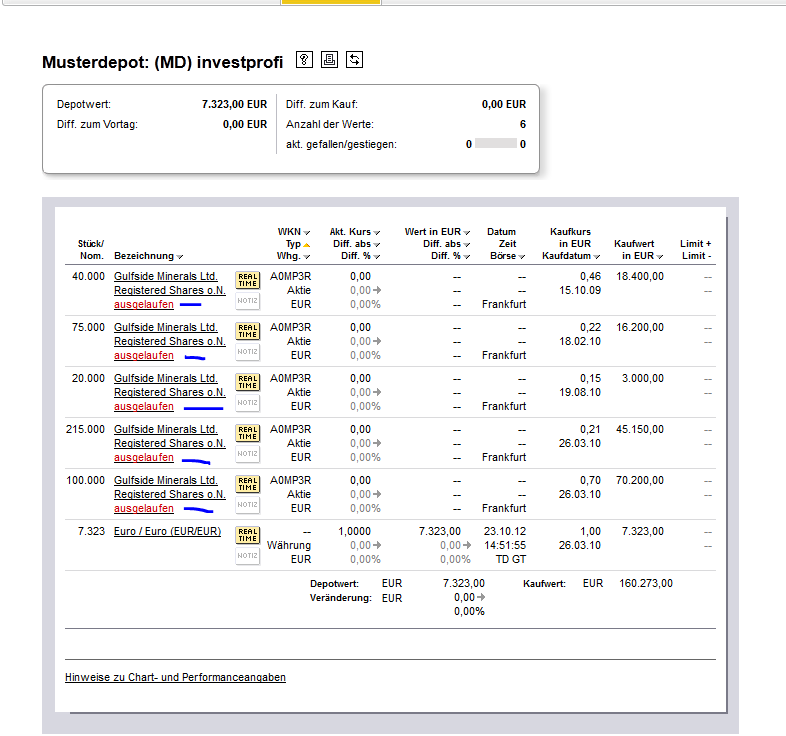Click the Kaufwert cell 70.200,00
The height and width of the screenshot is (736, 786).
click(x=640, y=480)
